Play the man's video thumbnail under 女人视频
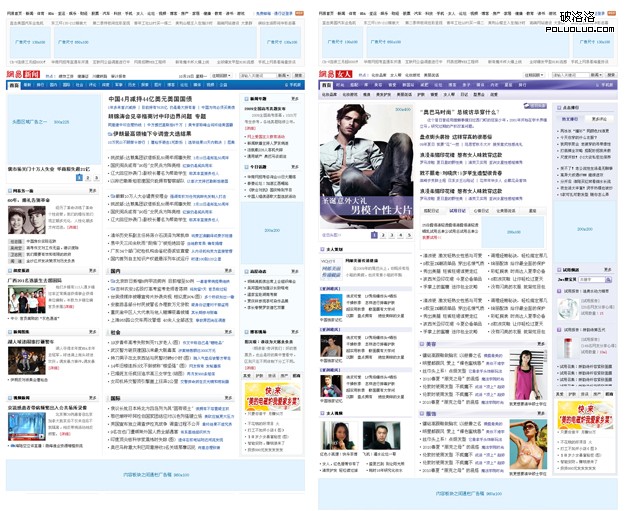Image resolution: width=625 pixels, height=511 pixels. [381, 436]
